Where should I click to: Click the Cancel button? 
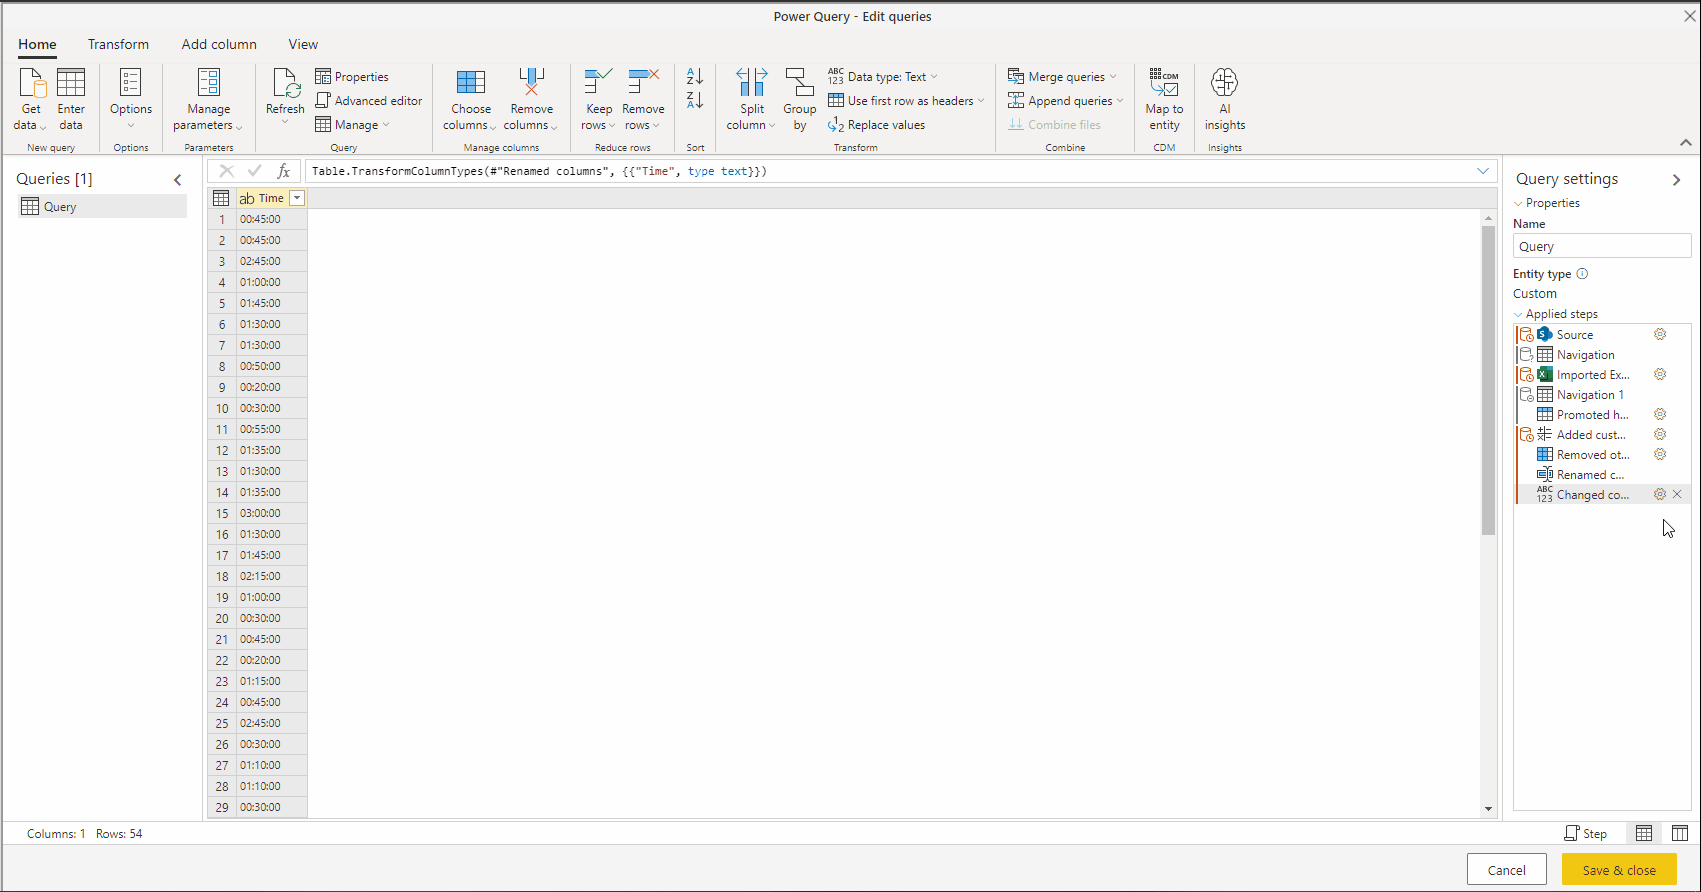coord(1506,870)
